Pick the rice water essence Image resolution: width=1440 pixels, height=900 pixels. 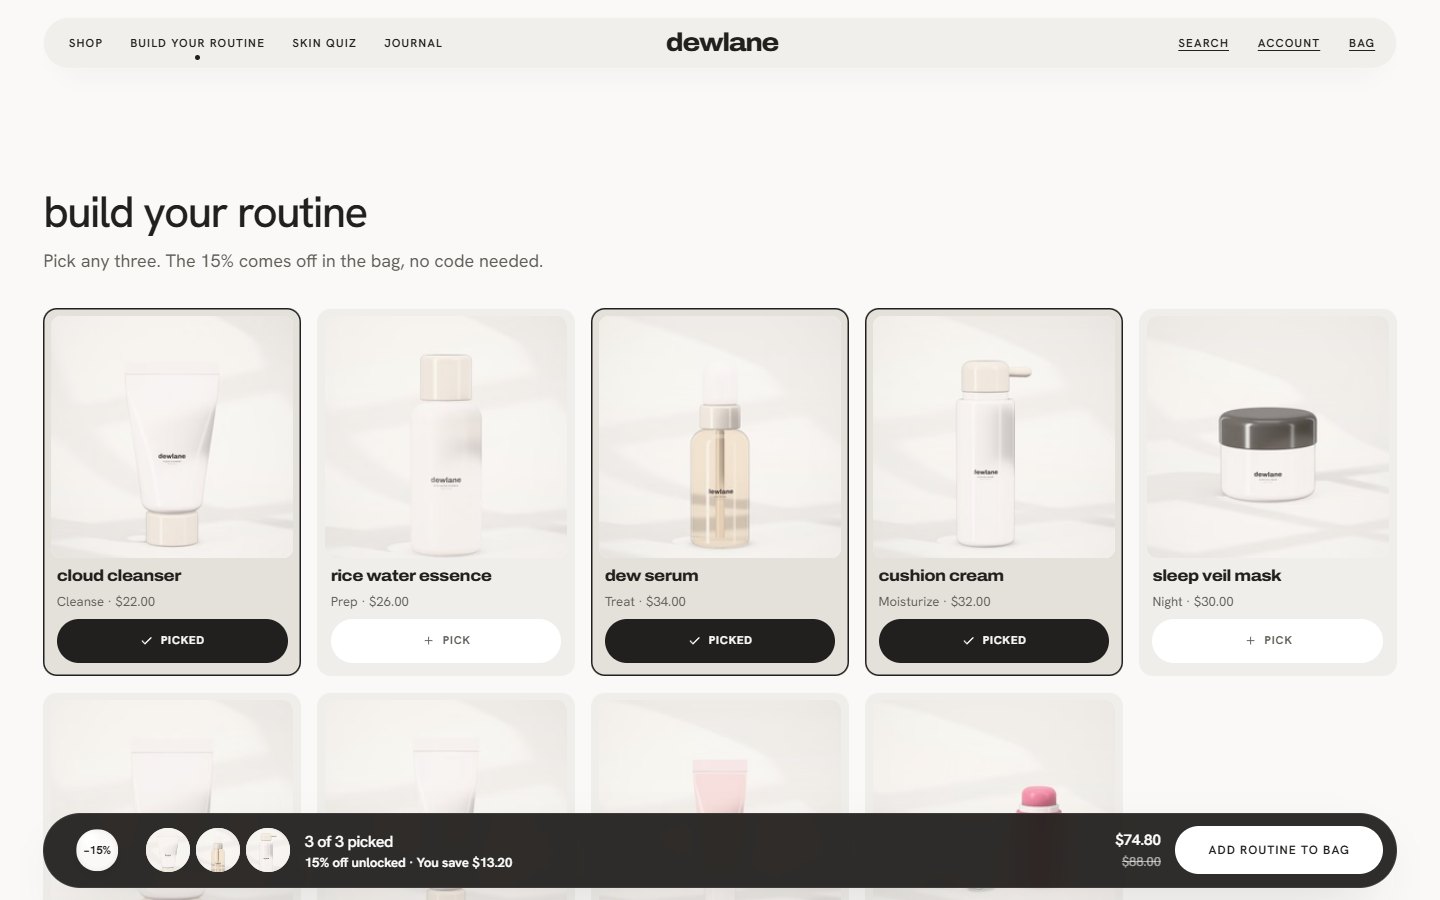(x=446, y=640)
